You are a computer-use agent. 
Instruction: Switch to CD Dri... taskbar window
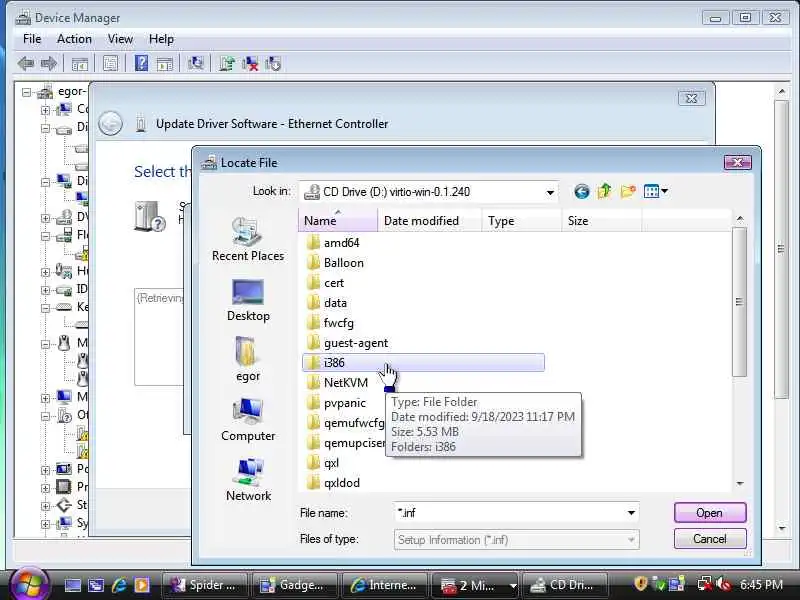click(565, 585)
